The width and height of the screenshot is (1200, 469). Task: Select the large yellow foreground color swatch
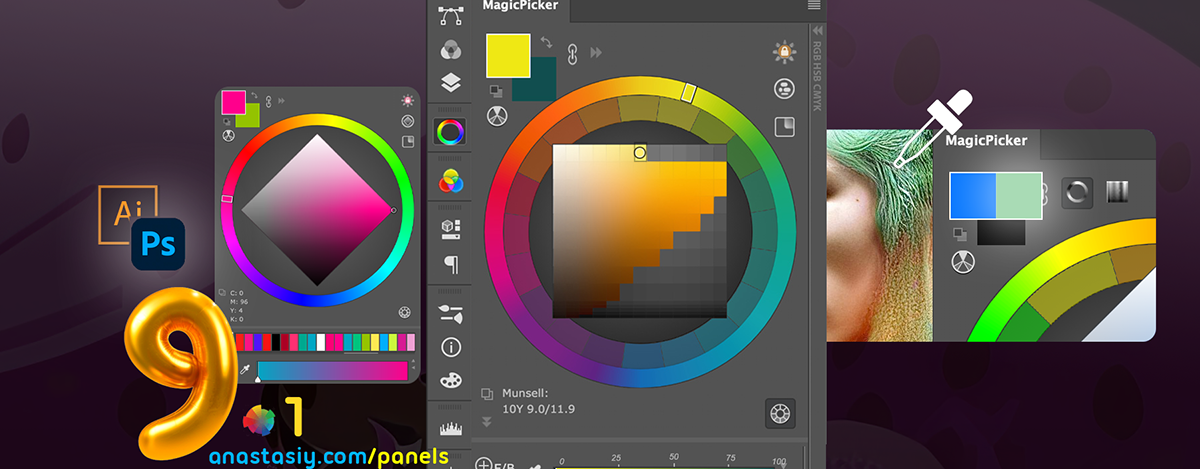point(507,56)
